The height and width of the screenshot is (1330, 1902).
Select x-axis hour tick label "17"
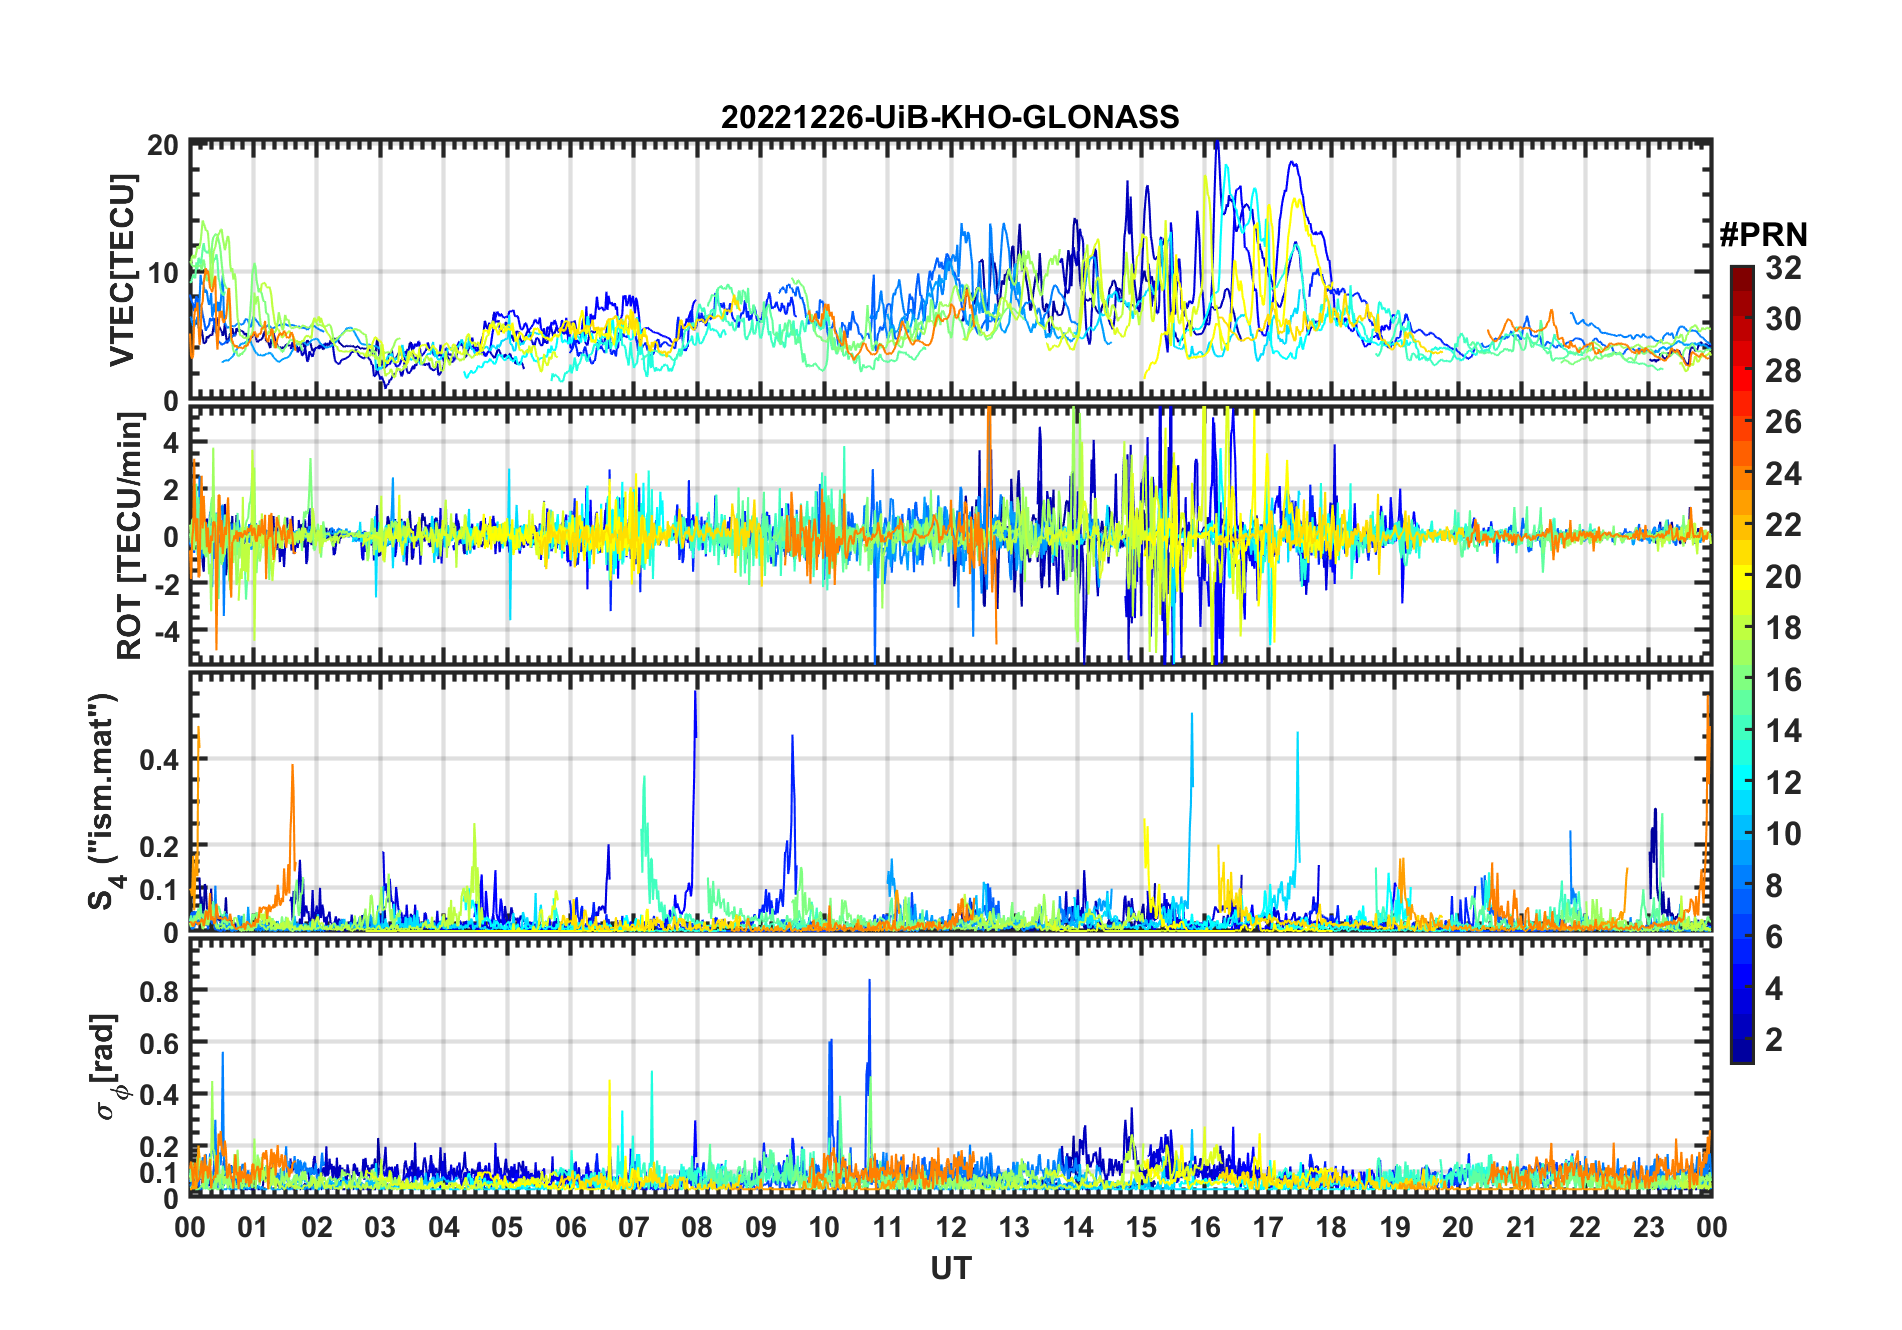tap(1268, 1228)
